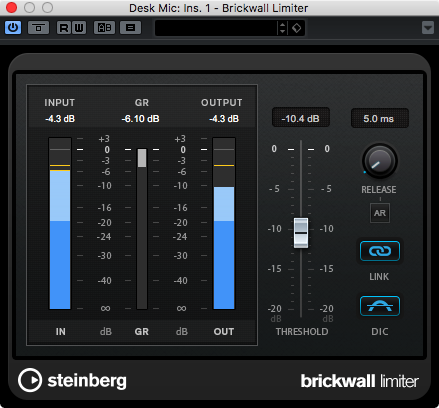The width and height of the screenshot is (439, 408).
Task: Click the RELEASE label
Action: click(379, 190)
